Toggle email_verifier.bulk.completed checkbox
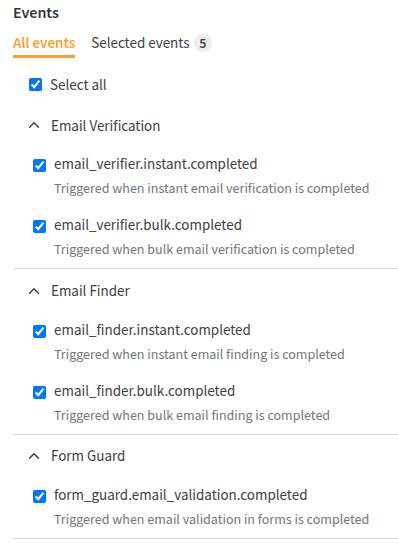The image size is (398, 547). click(39, 226)
